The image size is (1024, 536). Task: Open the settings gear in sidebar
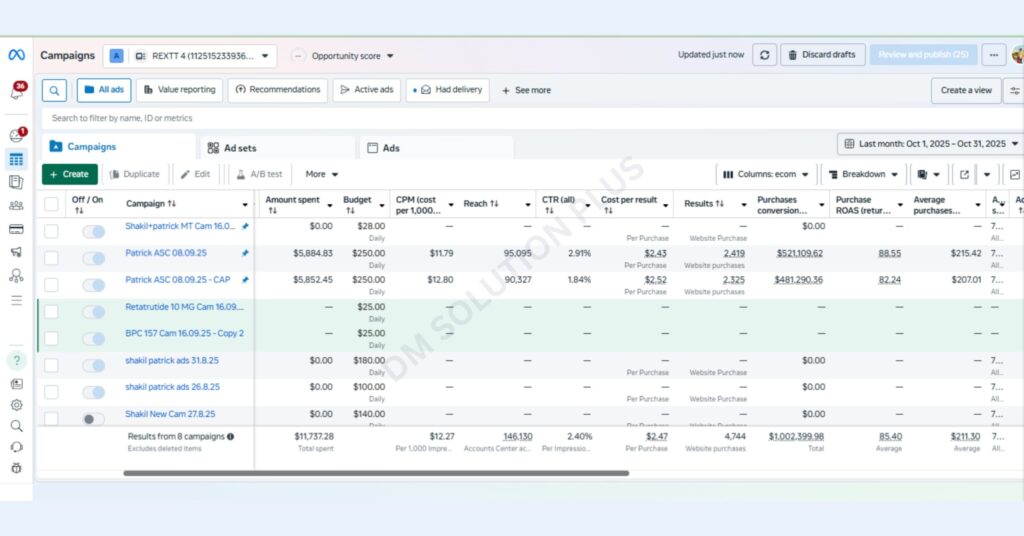point(16,405)
